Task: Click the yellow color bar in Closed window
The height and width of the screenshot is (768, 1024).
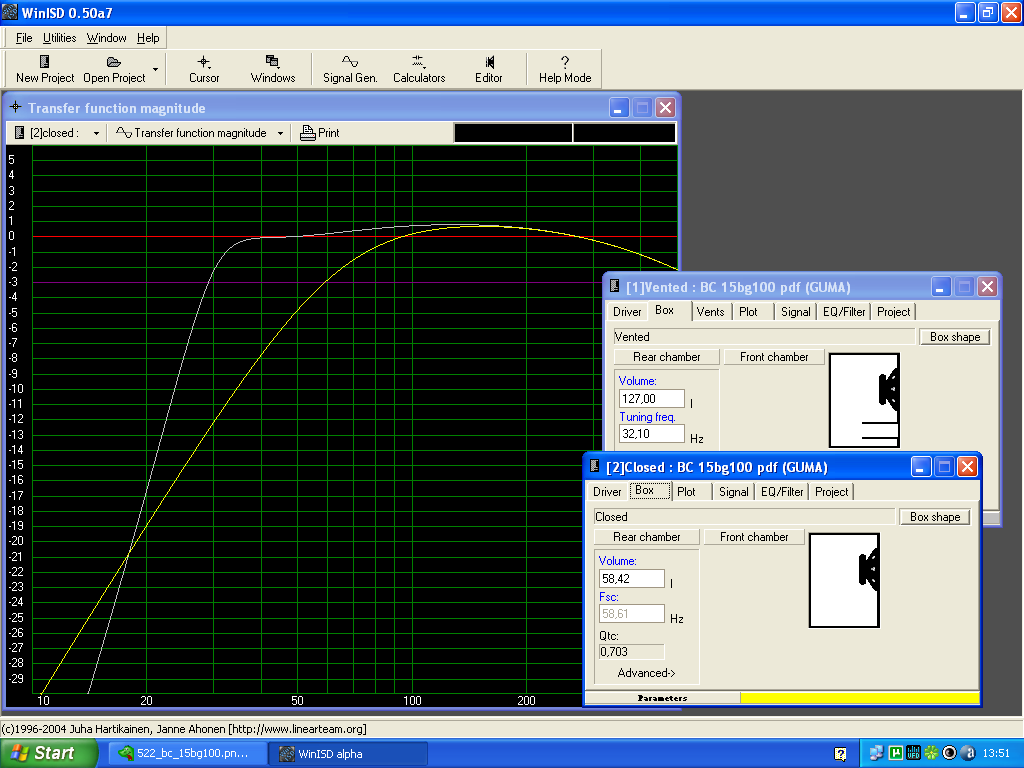Action: (860, 697)
